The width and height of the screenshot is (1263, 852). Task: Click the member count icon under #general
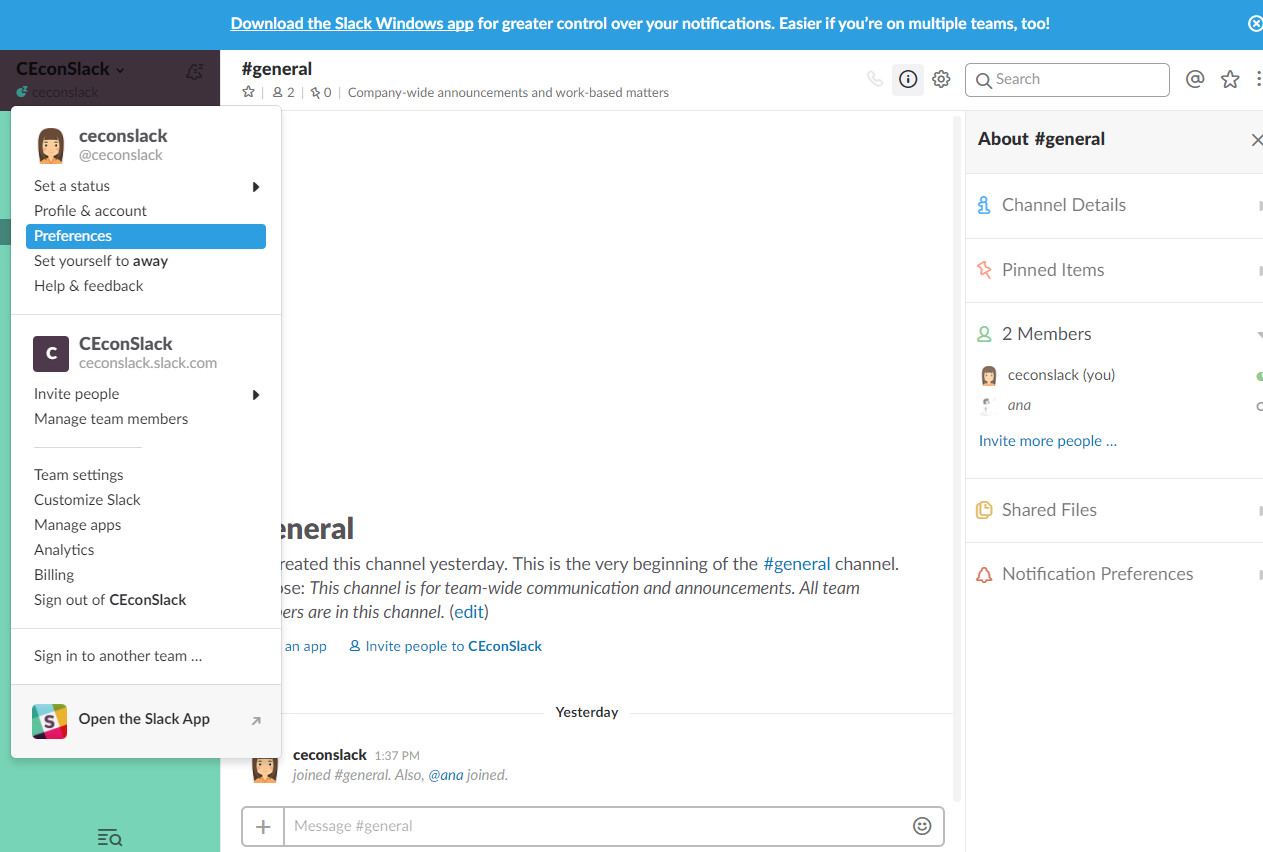click(x=283, y=92)
